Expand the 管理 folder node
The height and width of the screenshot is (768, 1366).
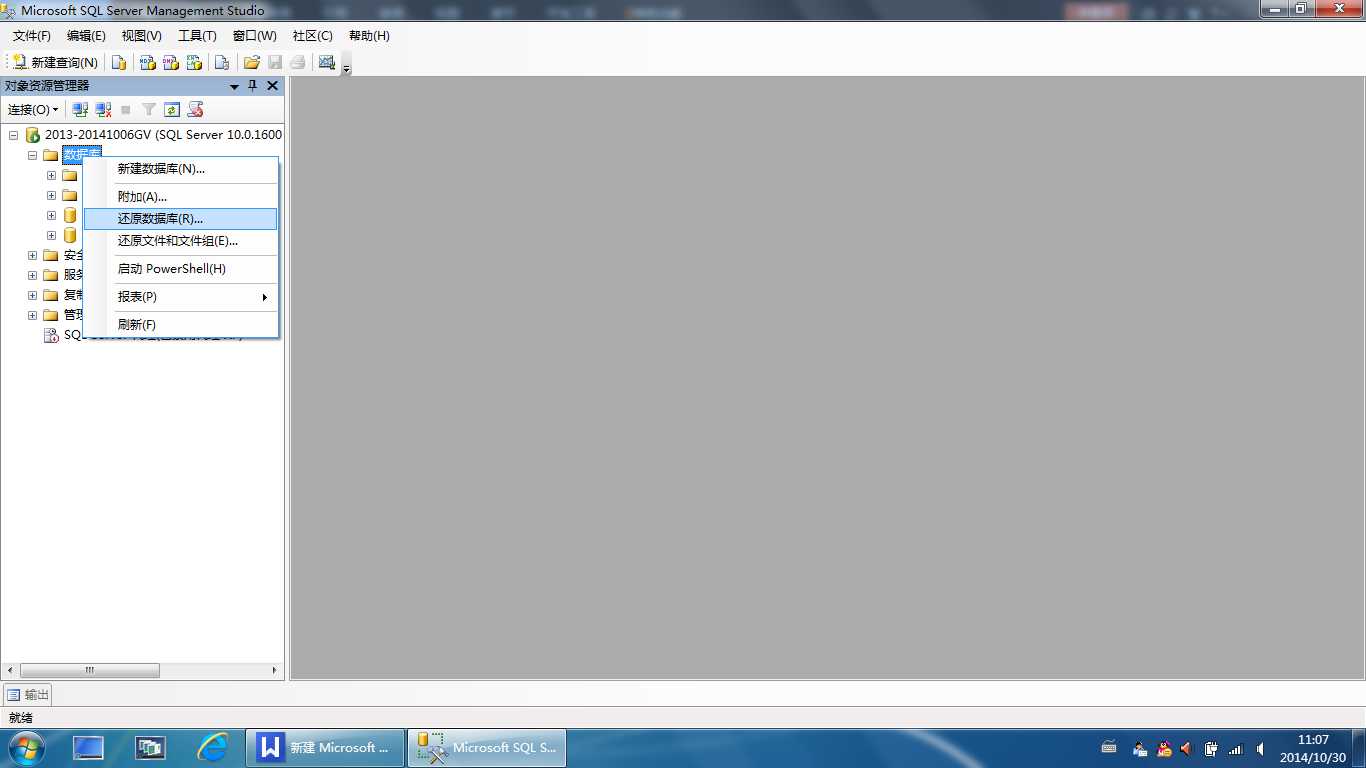pyautogui.click(x=33, y=315)
